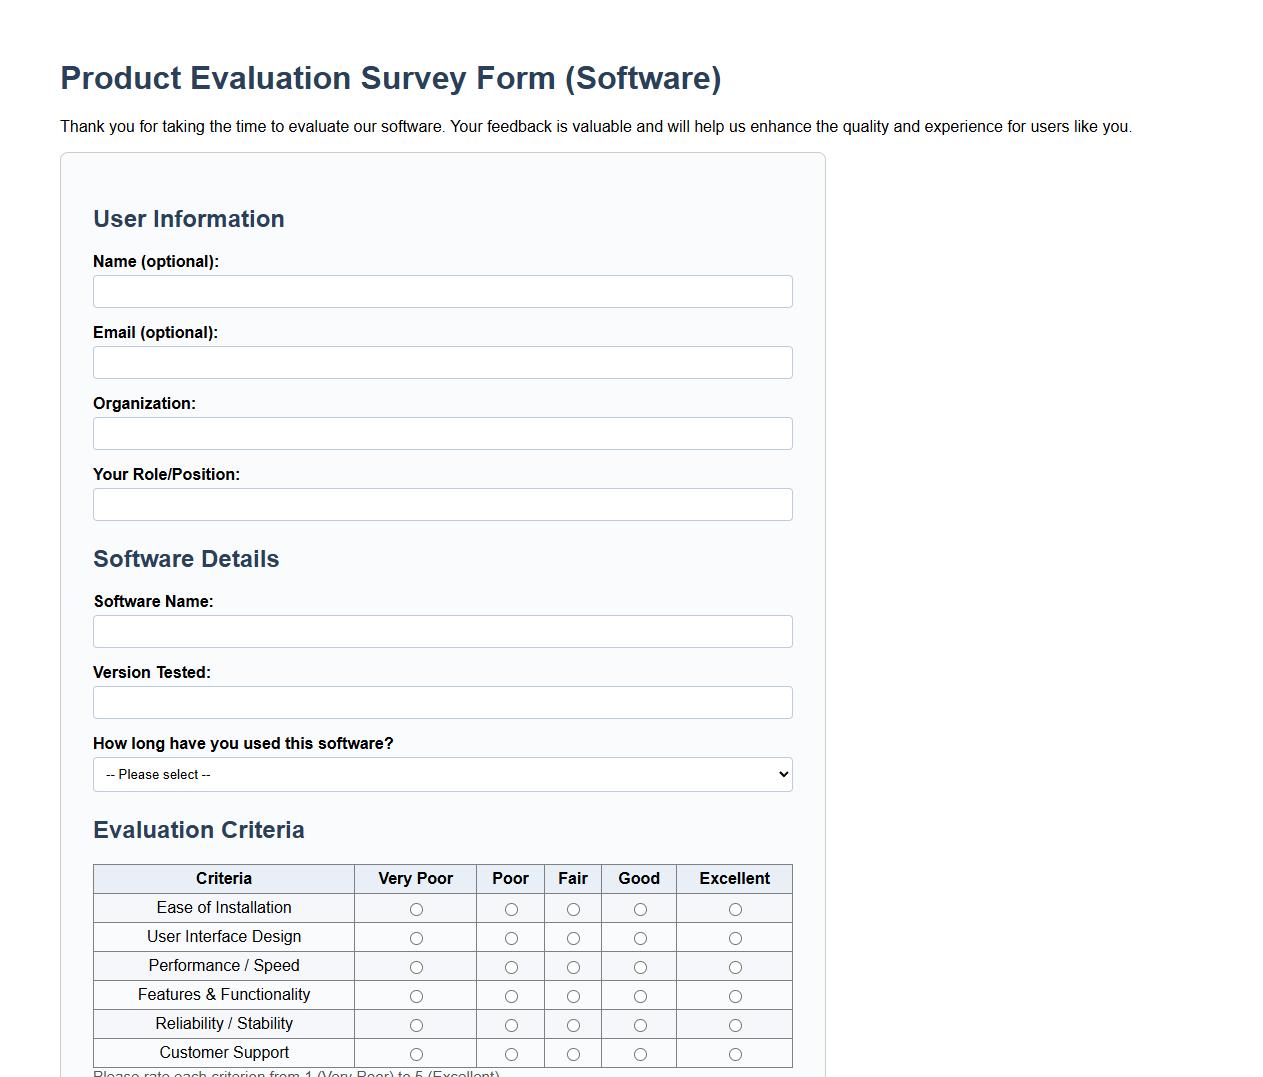This screenshot has width=1263, height=1077.
Task: Click the Software Name text box
Action: pyautogui.click(x=442, y=631)
